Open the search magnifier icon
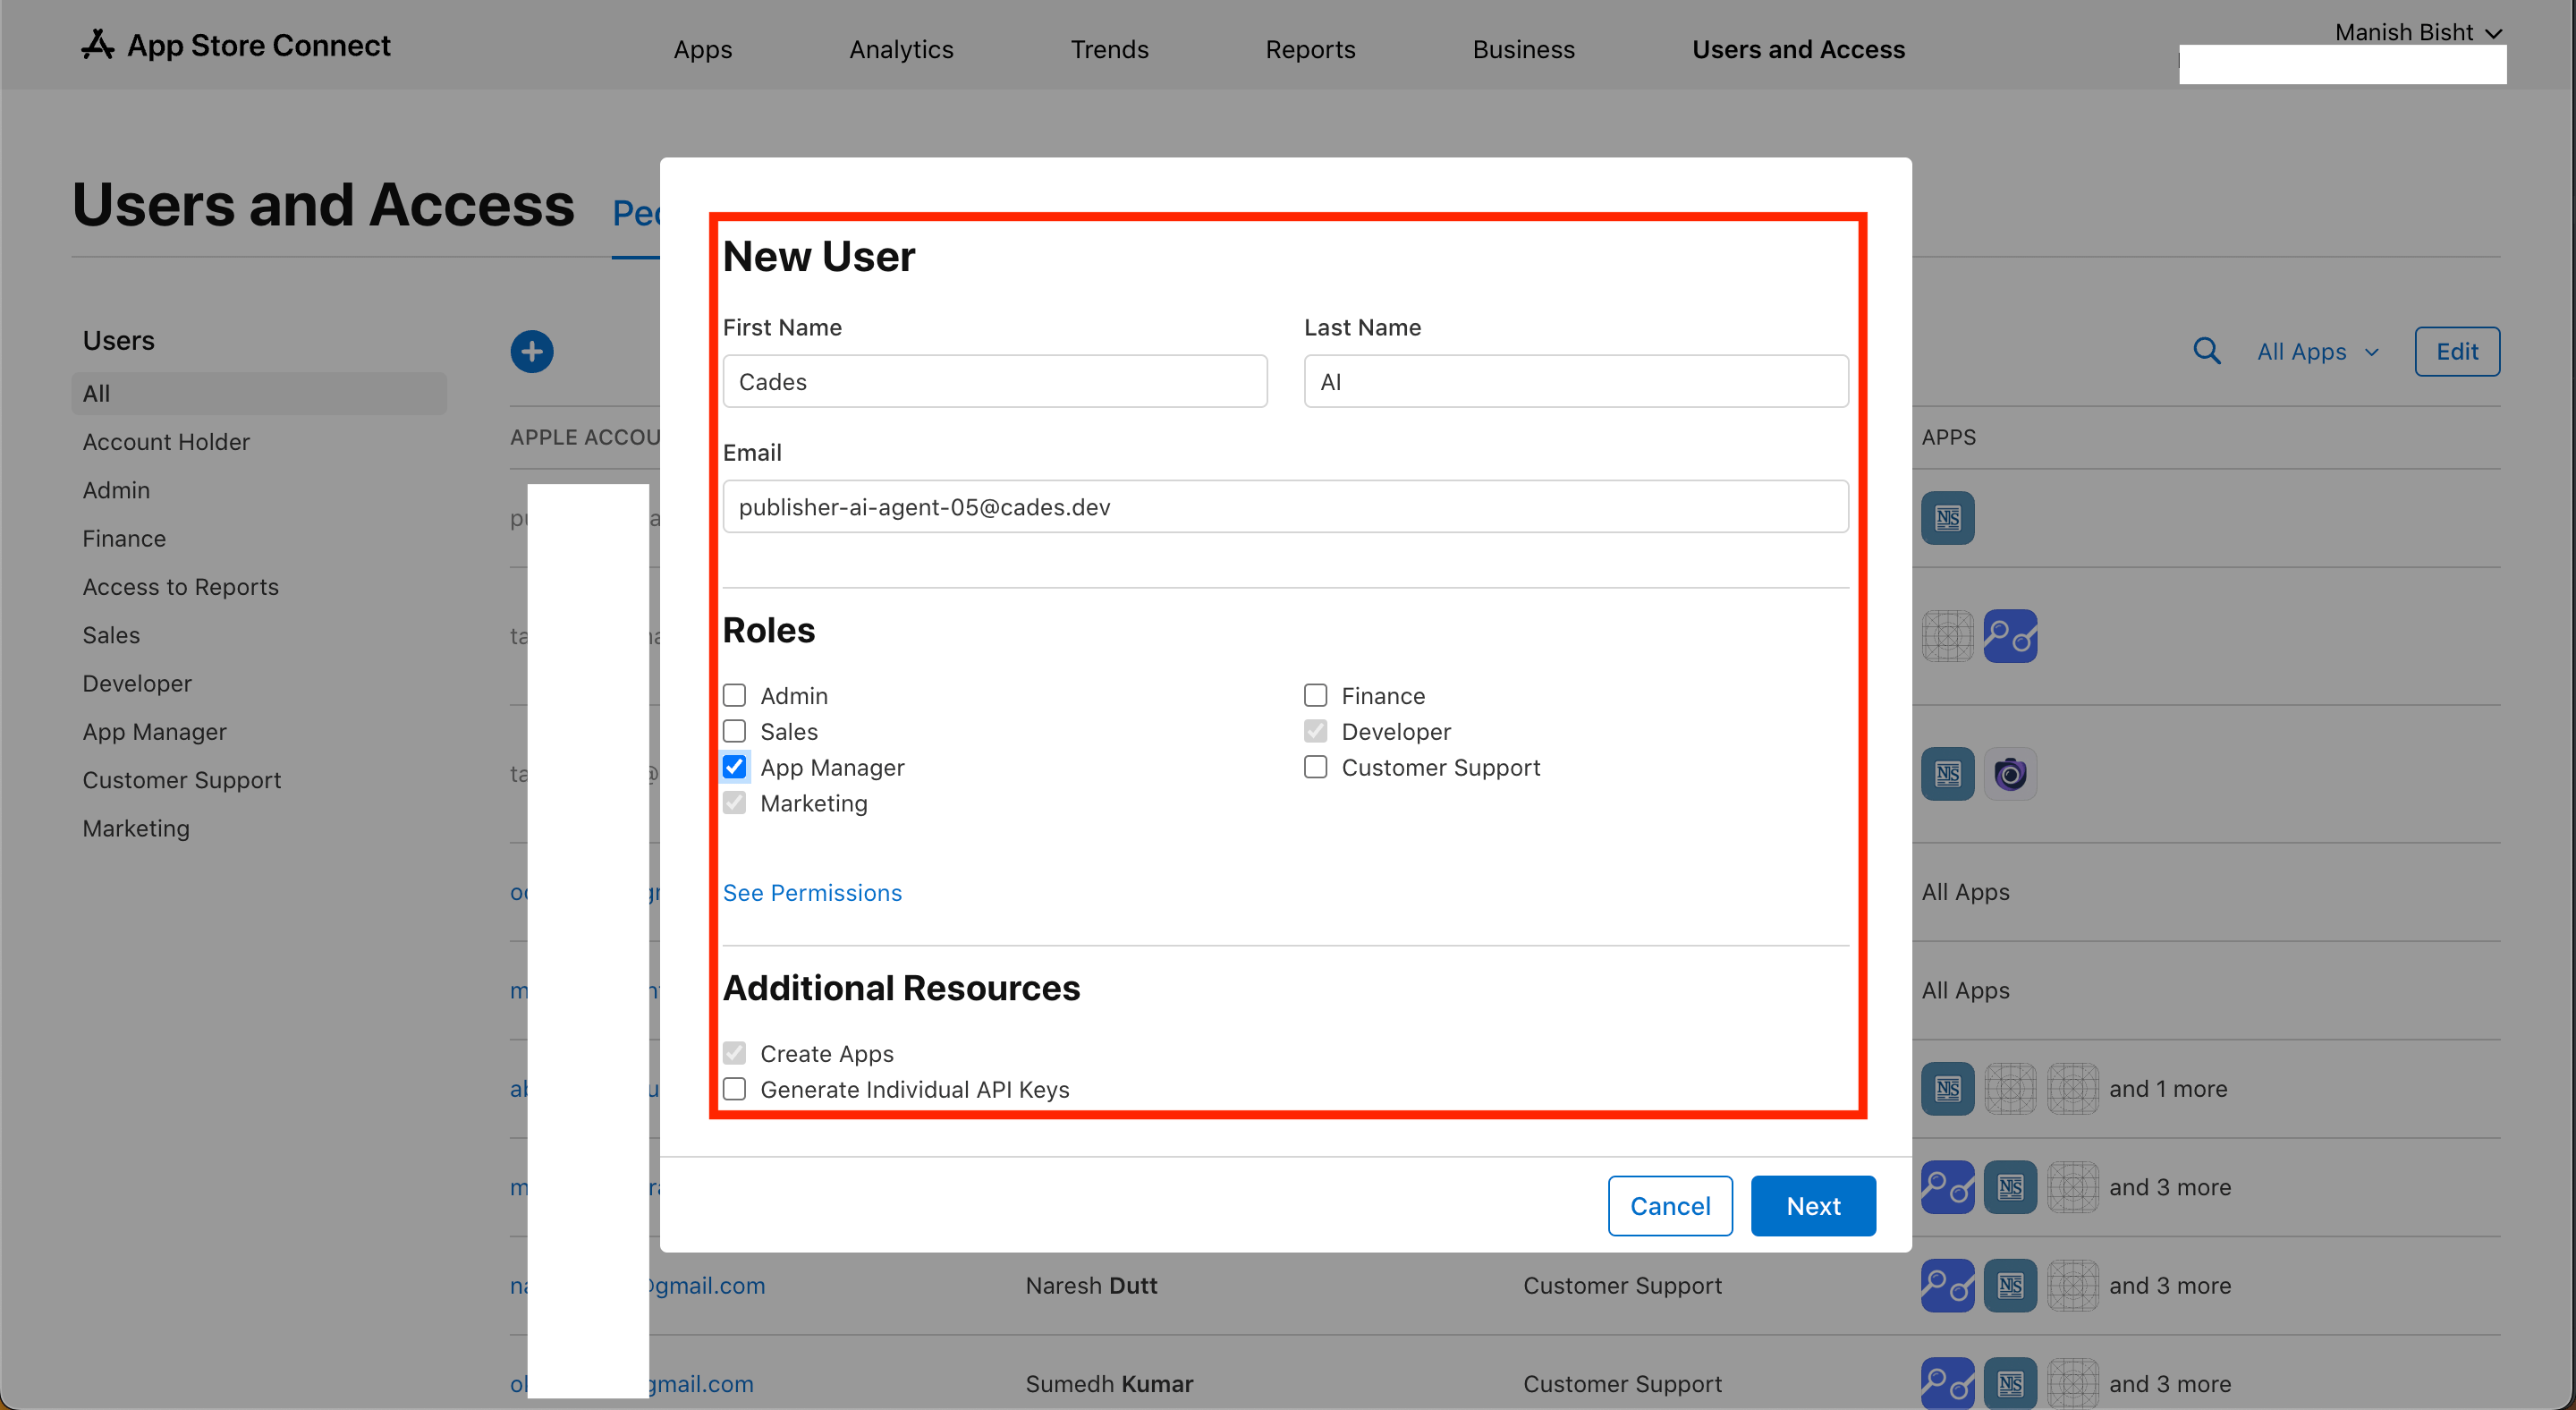Image resolution: width=2576 pixels, height=1410 pixels. [x=2206, y=351]
